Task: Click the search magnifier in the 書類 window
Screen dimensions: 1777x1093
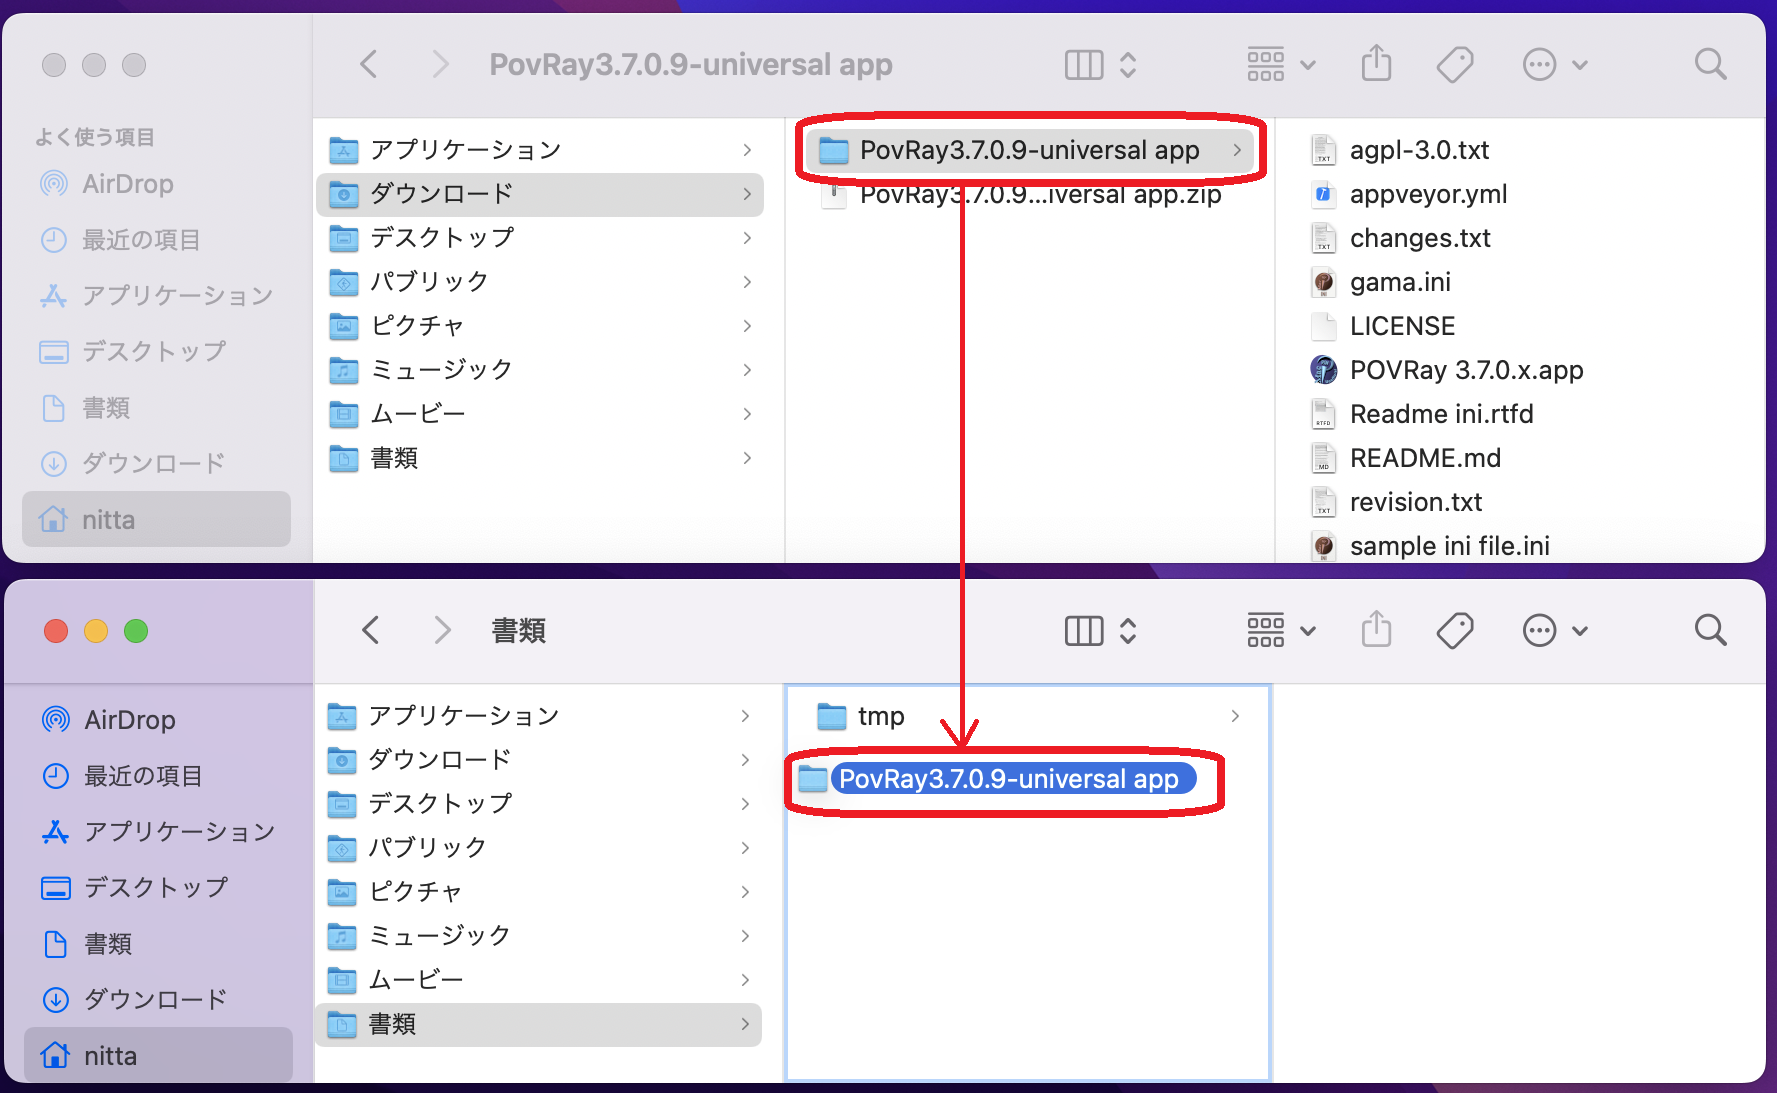Action: 1710,630
